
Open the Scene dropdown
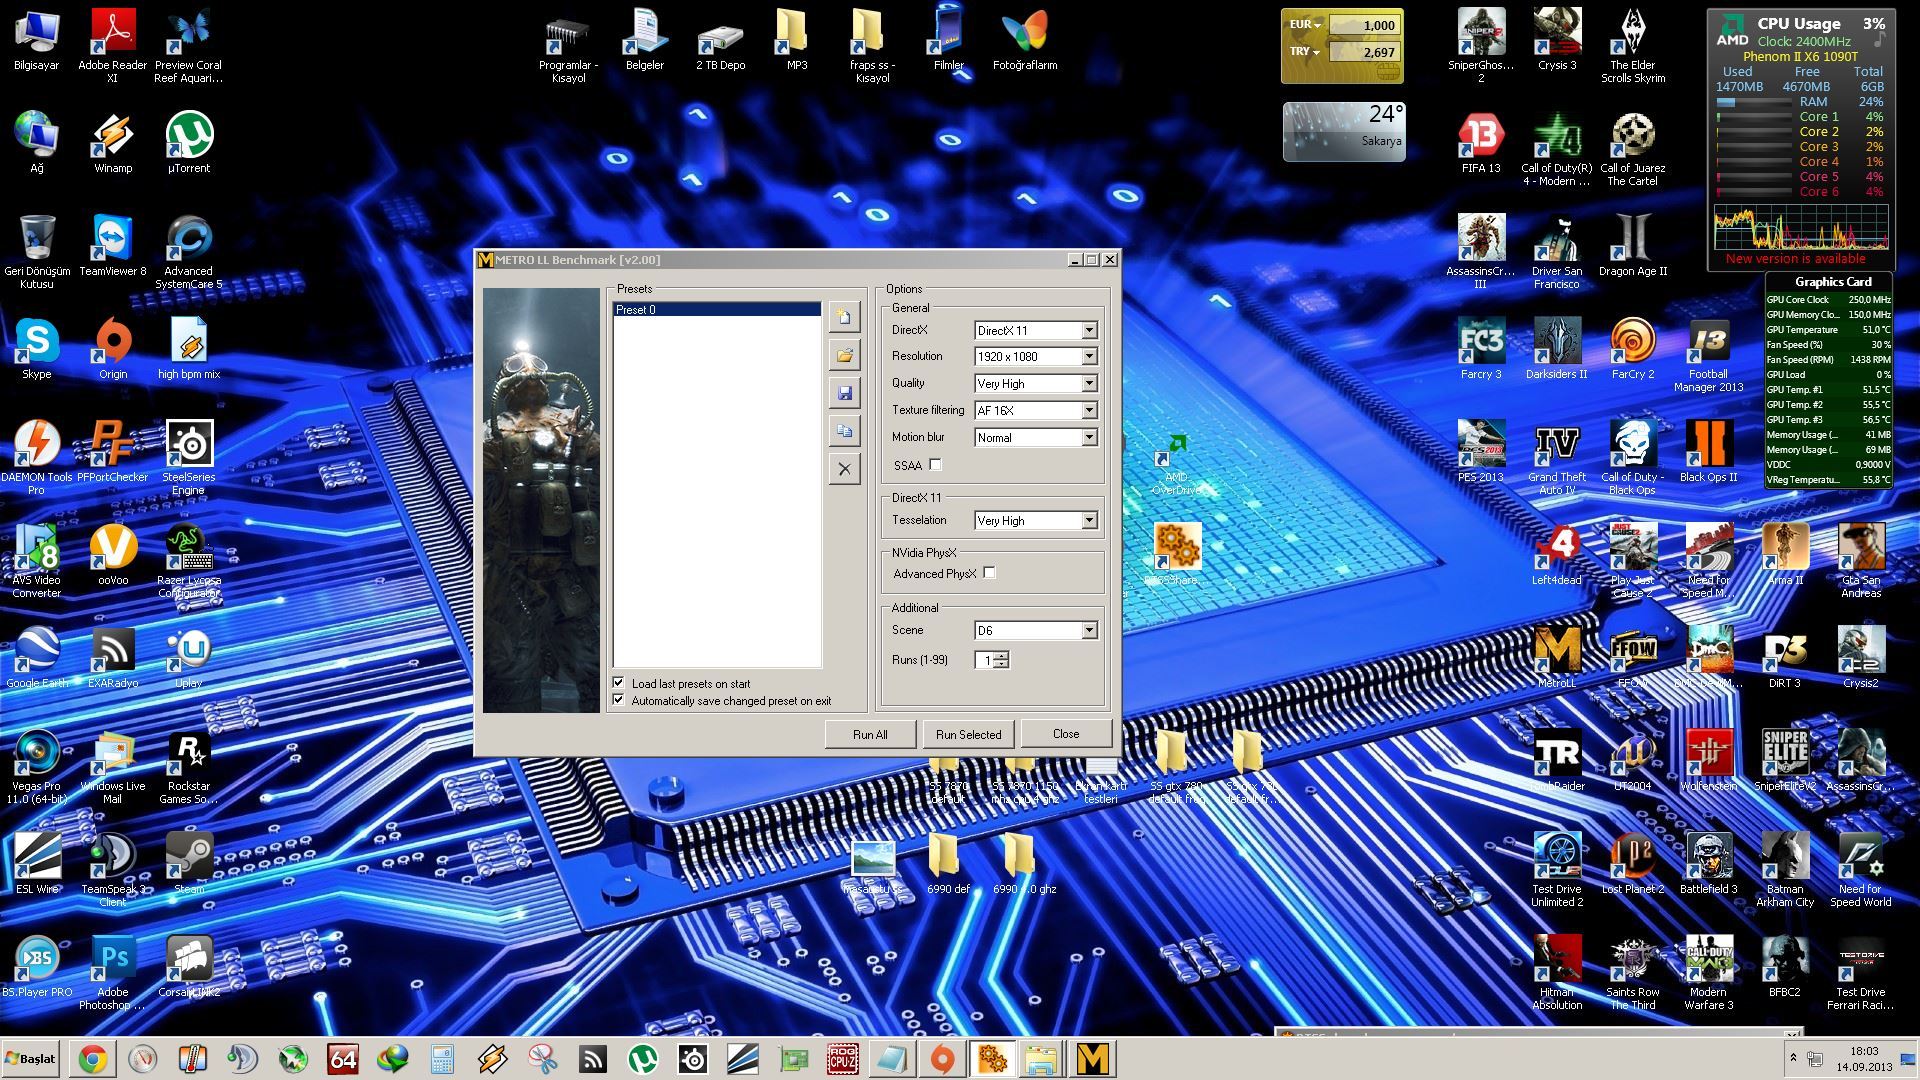point(1089,631)
